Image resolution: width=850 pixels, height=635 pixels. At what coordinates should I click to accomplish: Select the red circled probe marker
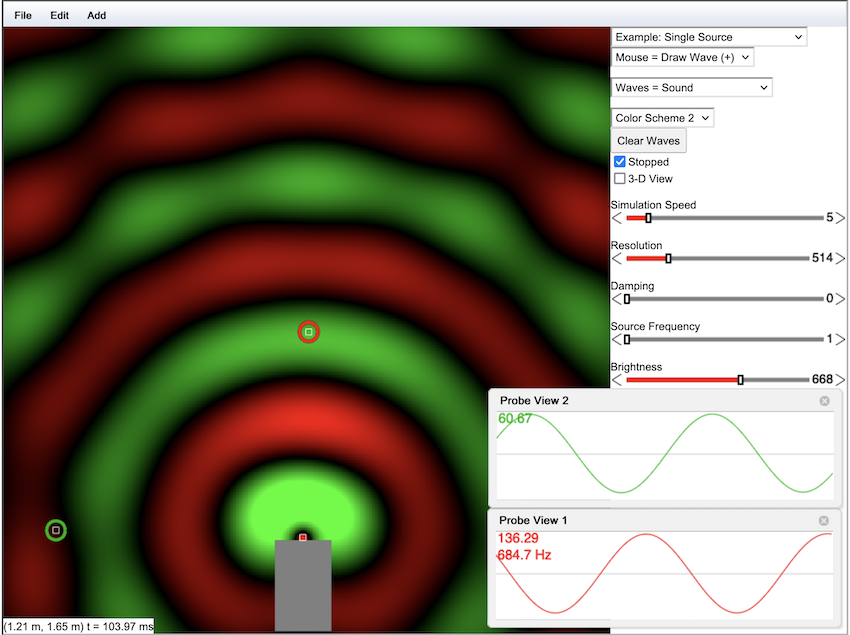tap(309, 332)
